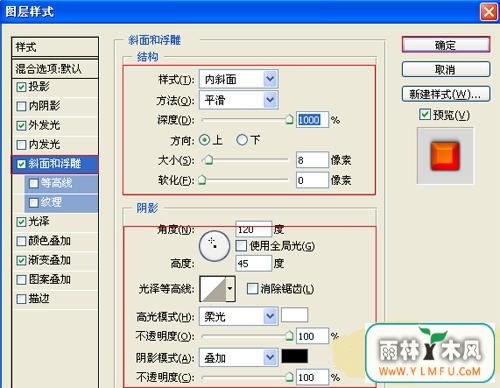
Task: Enable the 内阴影 checkbox
Action: [21, 106]
